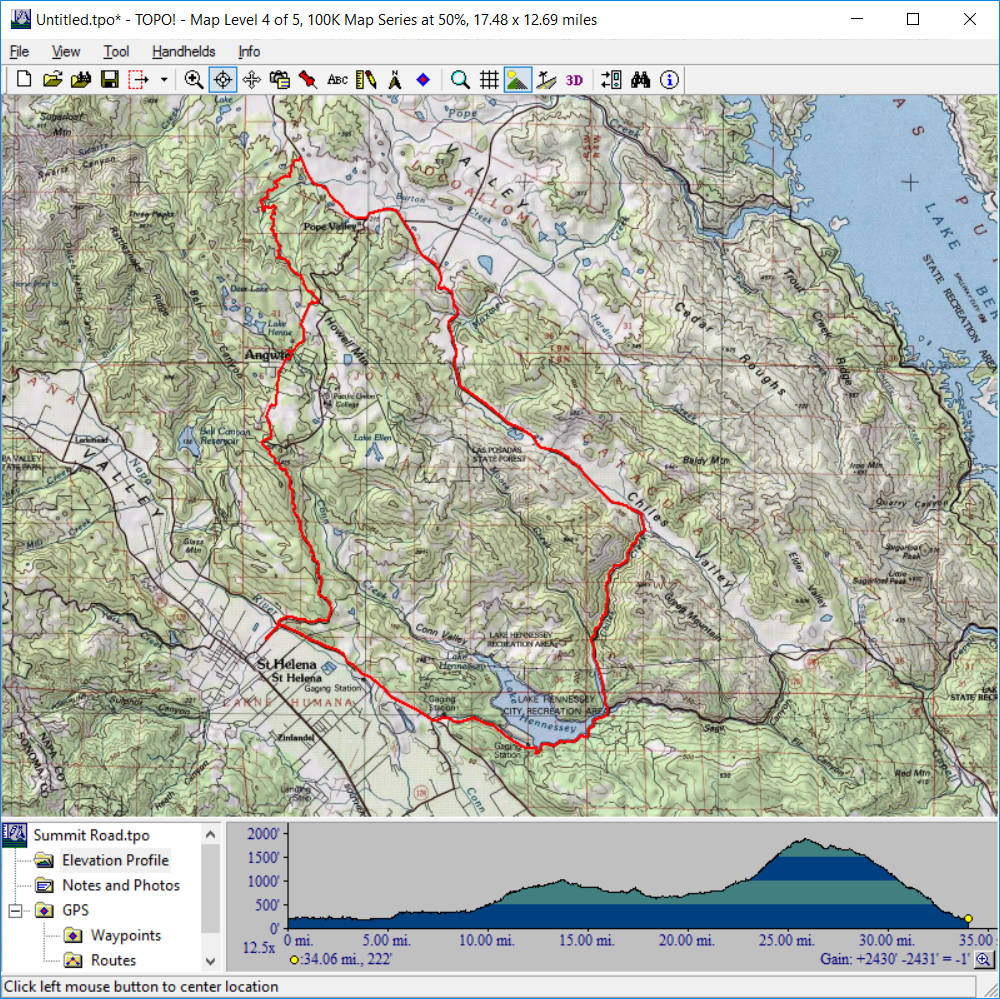Zoom the elevation profile with magnifier button

click(983, 960)
